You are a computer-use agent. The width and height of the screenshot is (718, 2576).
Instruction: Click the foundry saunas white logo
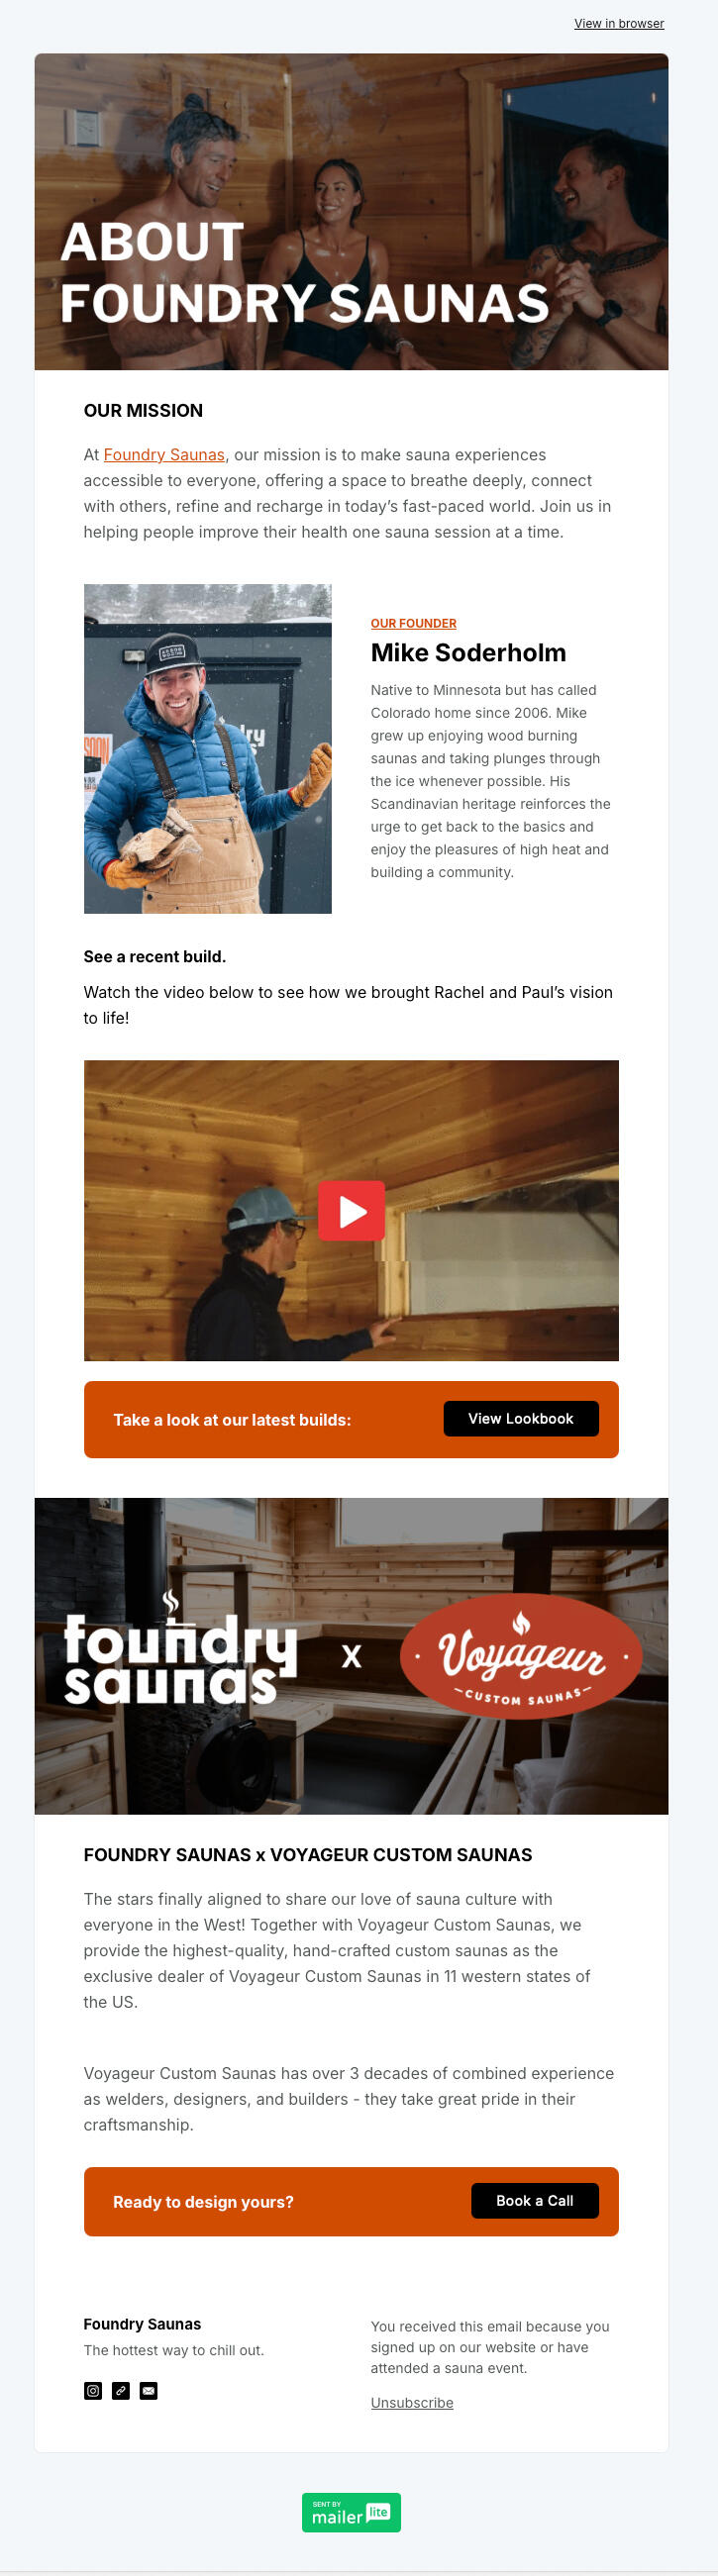(x=181, y=1650)
